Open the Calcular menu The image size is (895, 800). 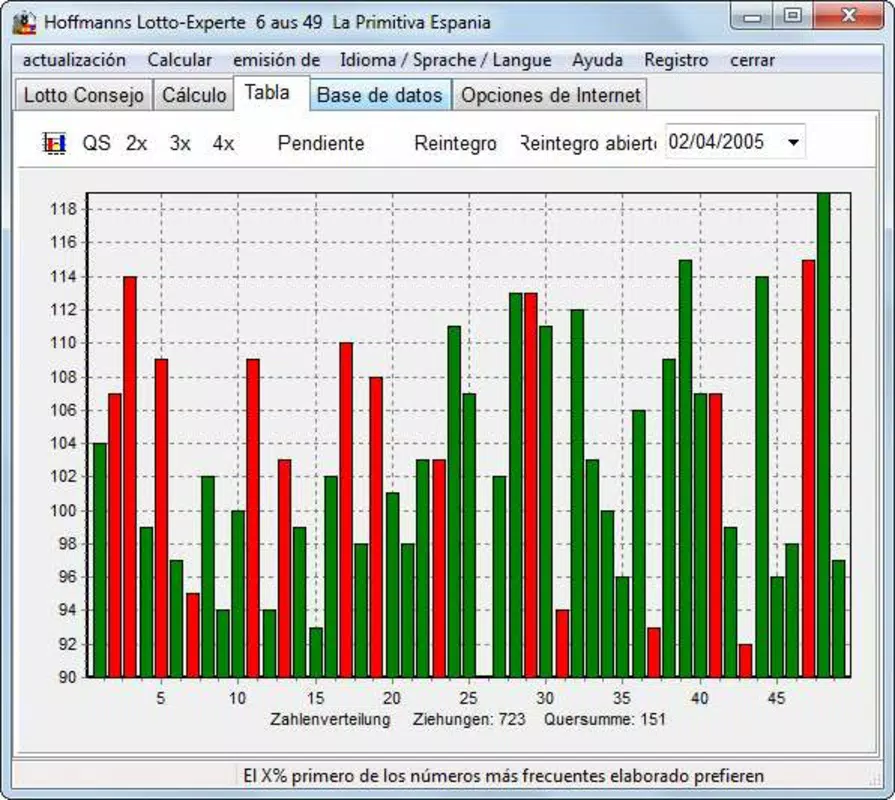tap(179, 60)
